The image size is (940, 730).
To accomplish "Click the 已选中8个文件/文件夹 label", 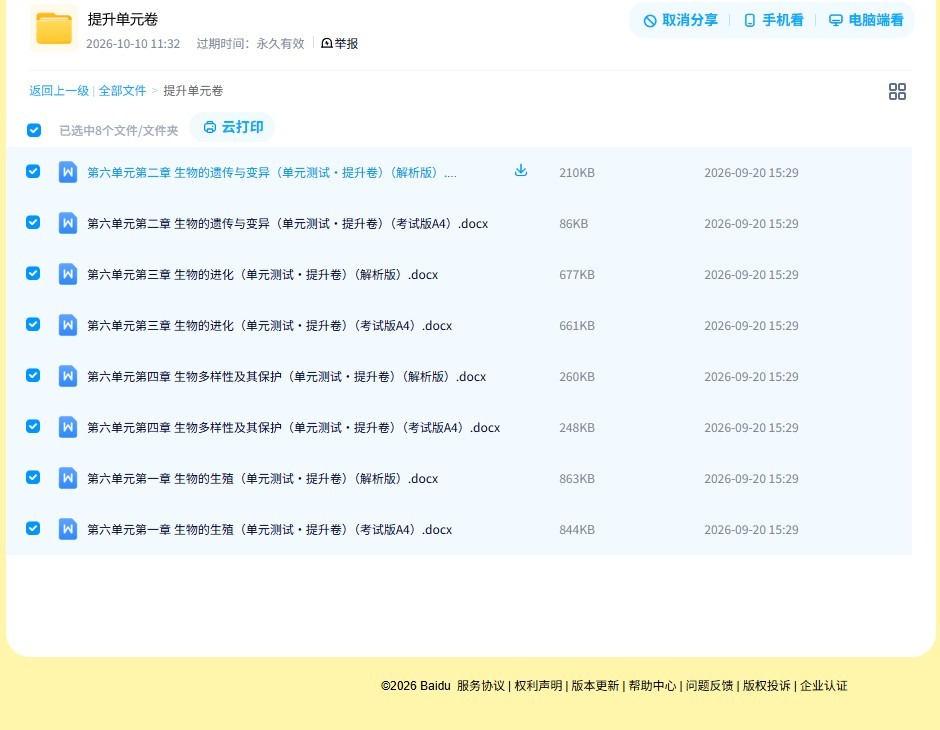I will [119, 131].
